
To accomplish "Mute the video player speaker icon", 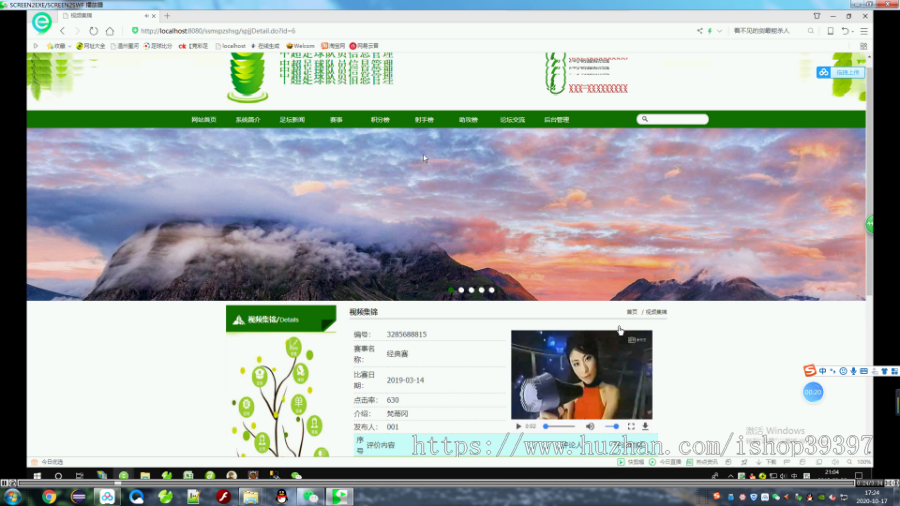I will click(589, 426).
